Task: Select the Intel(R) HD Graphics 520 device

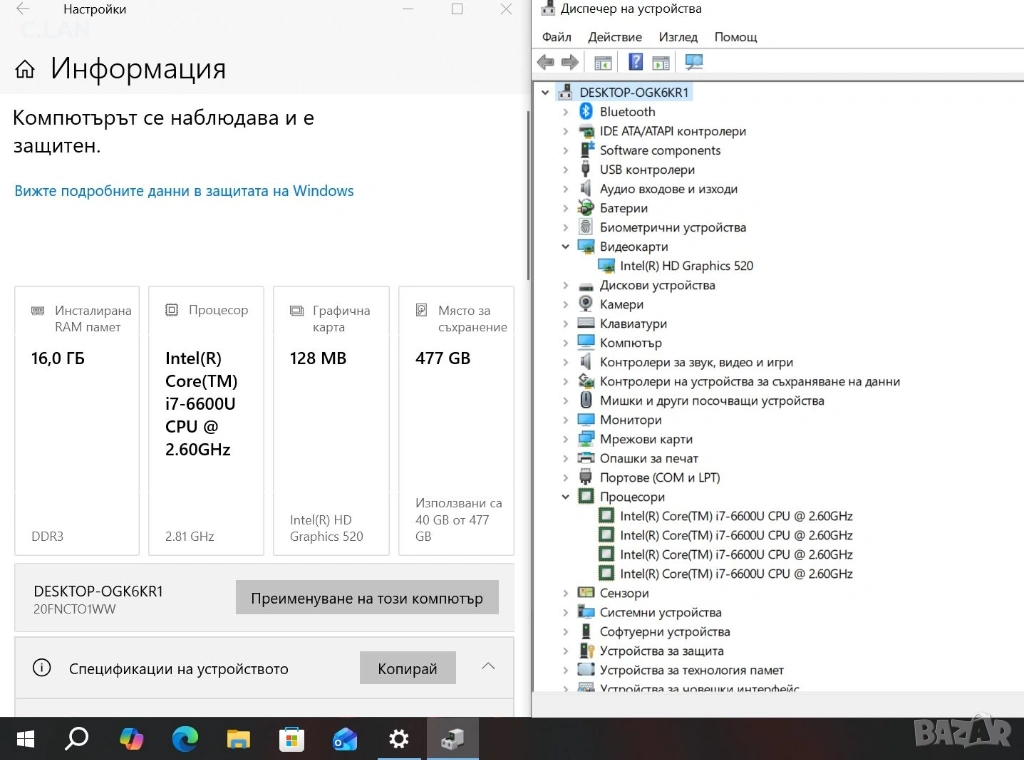Action: tap(686, 266)
